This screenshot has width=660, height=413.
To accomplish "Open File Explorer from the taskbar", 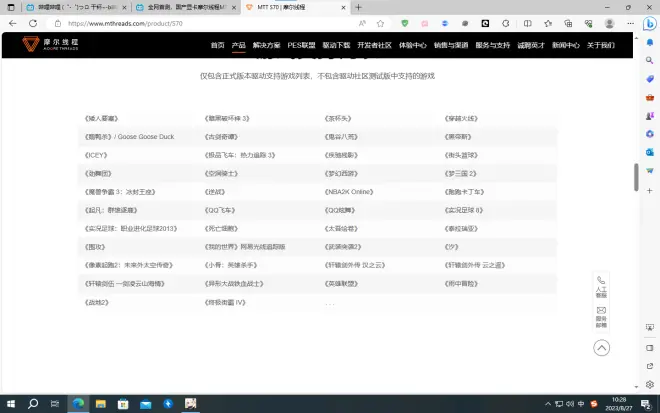I will pos(101,403).
